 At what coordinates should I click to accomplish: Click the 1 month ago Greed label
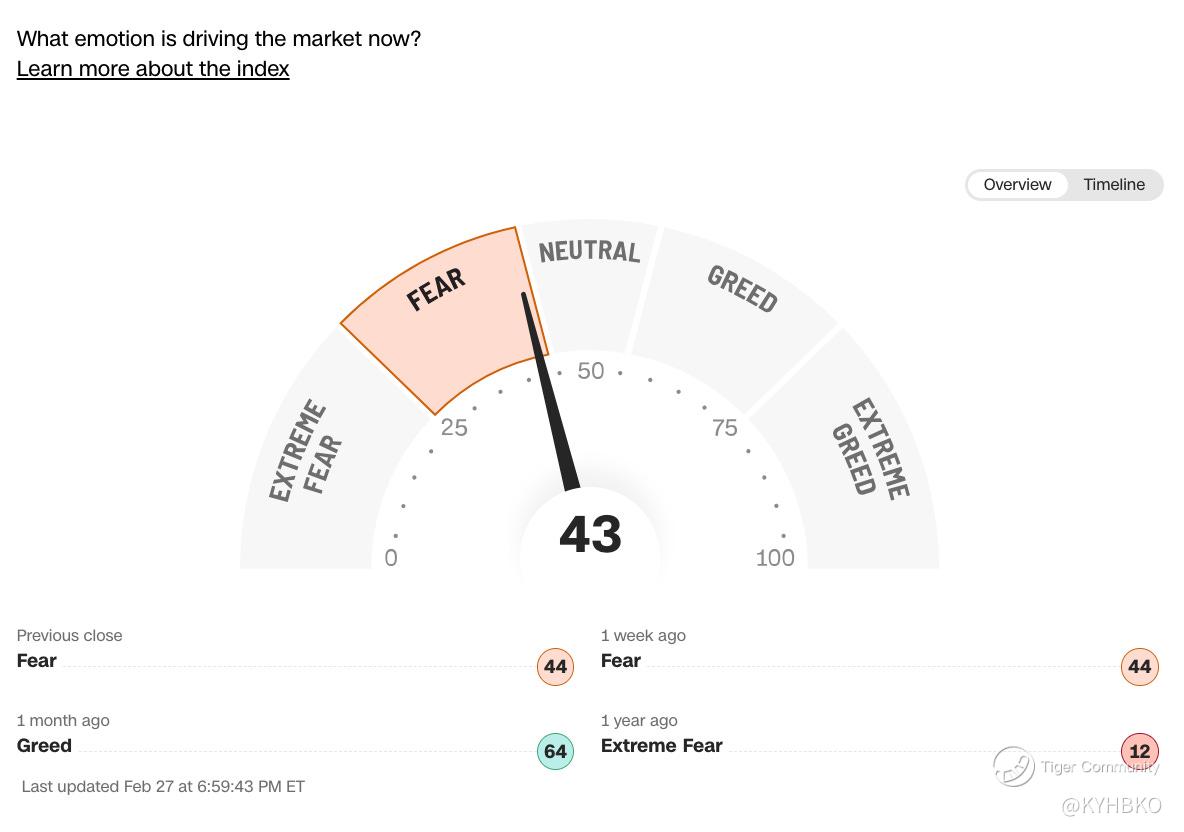pyautogui.click(x=44, y=746)
